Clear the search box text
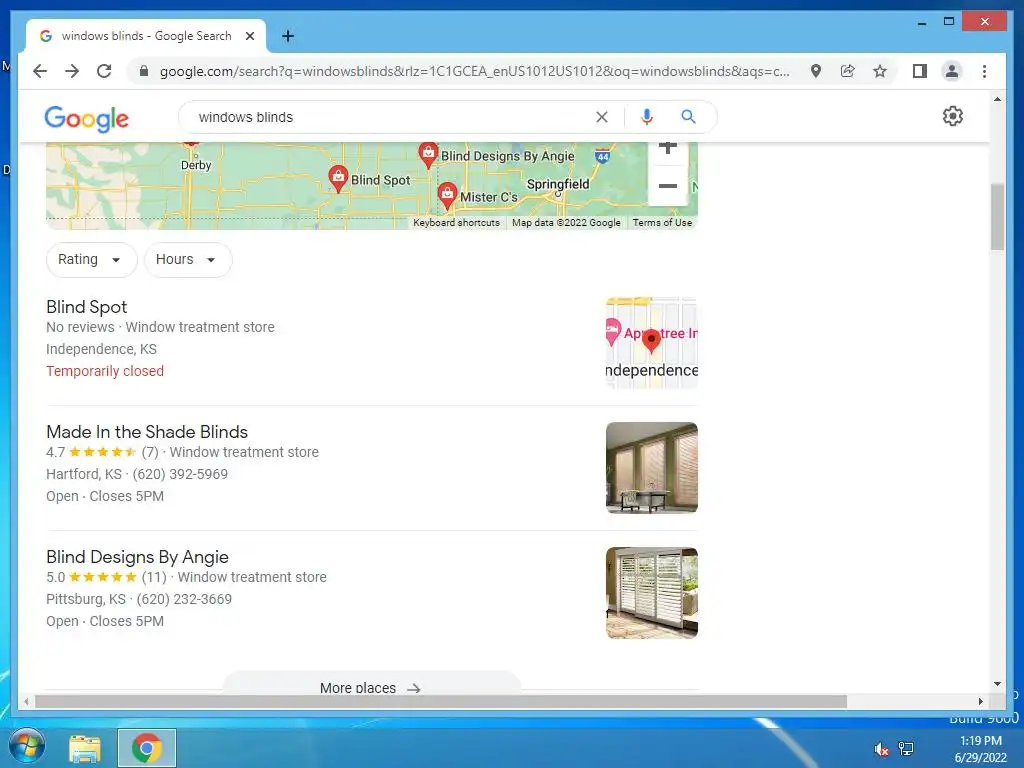The image size is (1024, 768). tap(601, 117)
